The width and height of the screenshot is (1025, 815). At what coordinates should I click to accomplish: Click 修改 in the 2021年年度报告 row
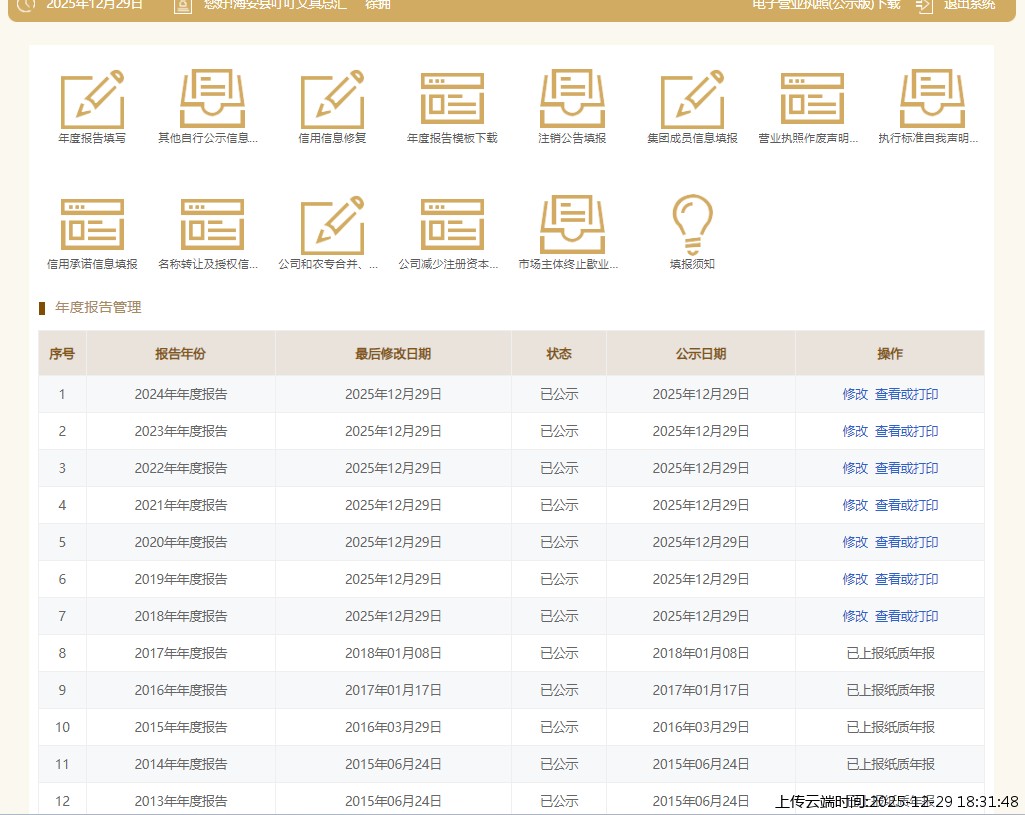855,505
